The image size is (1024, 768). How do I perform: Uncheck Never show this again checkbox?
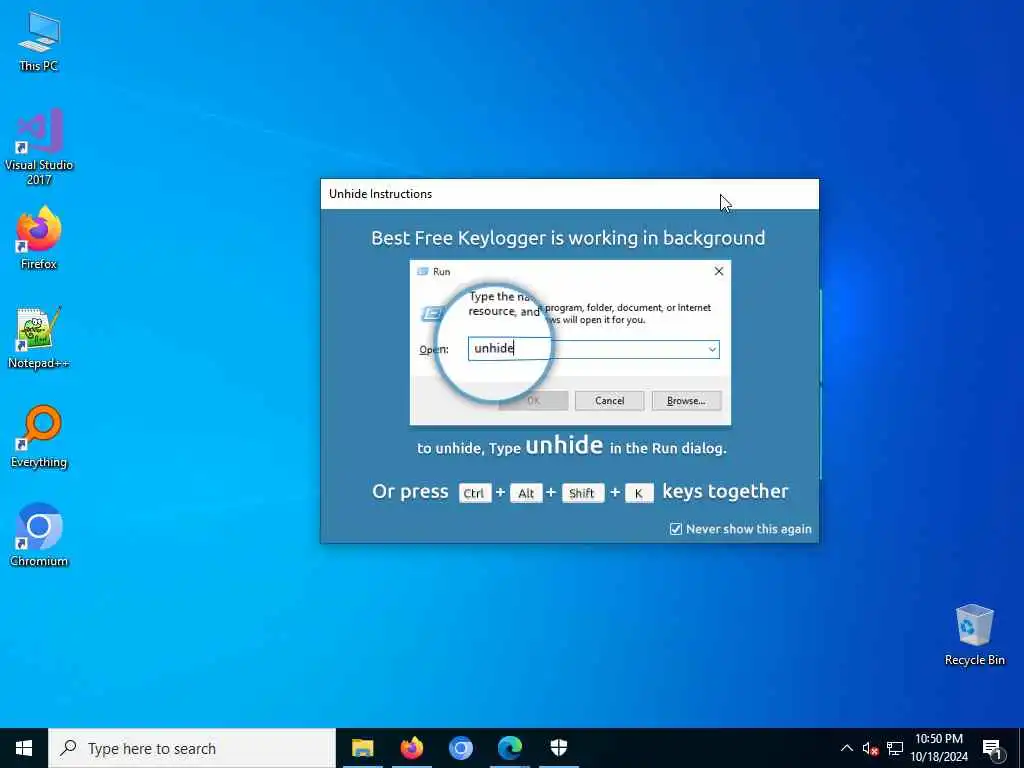(x=676, y=529)
